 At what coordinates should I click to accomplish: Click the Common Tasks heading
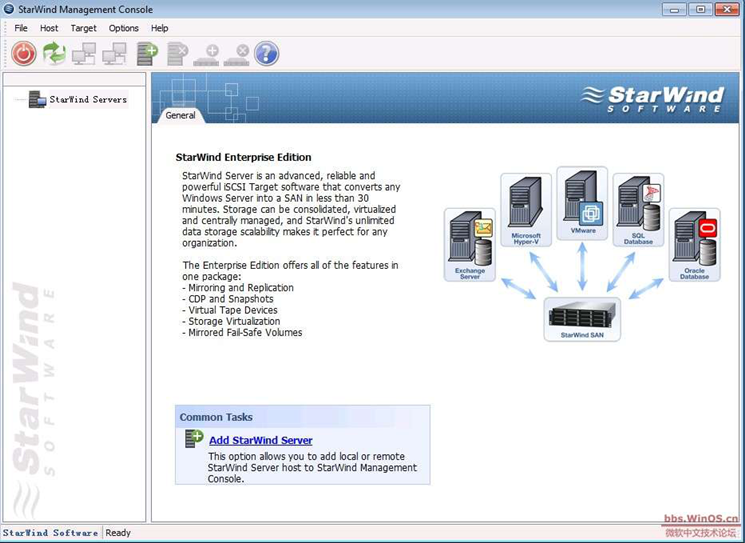216,417
